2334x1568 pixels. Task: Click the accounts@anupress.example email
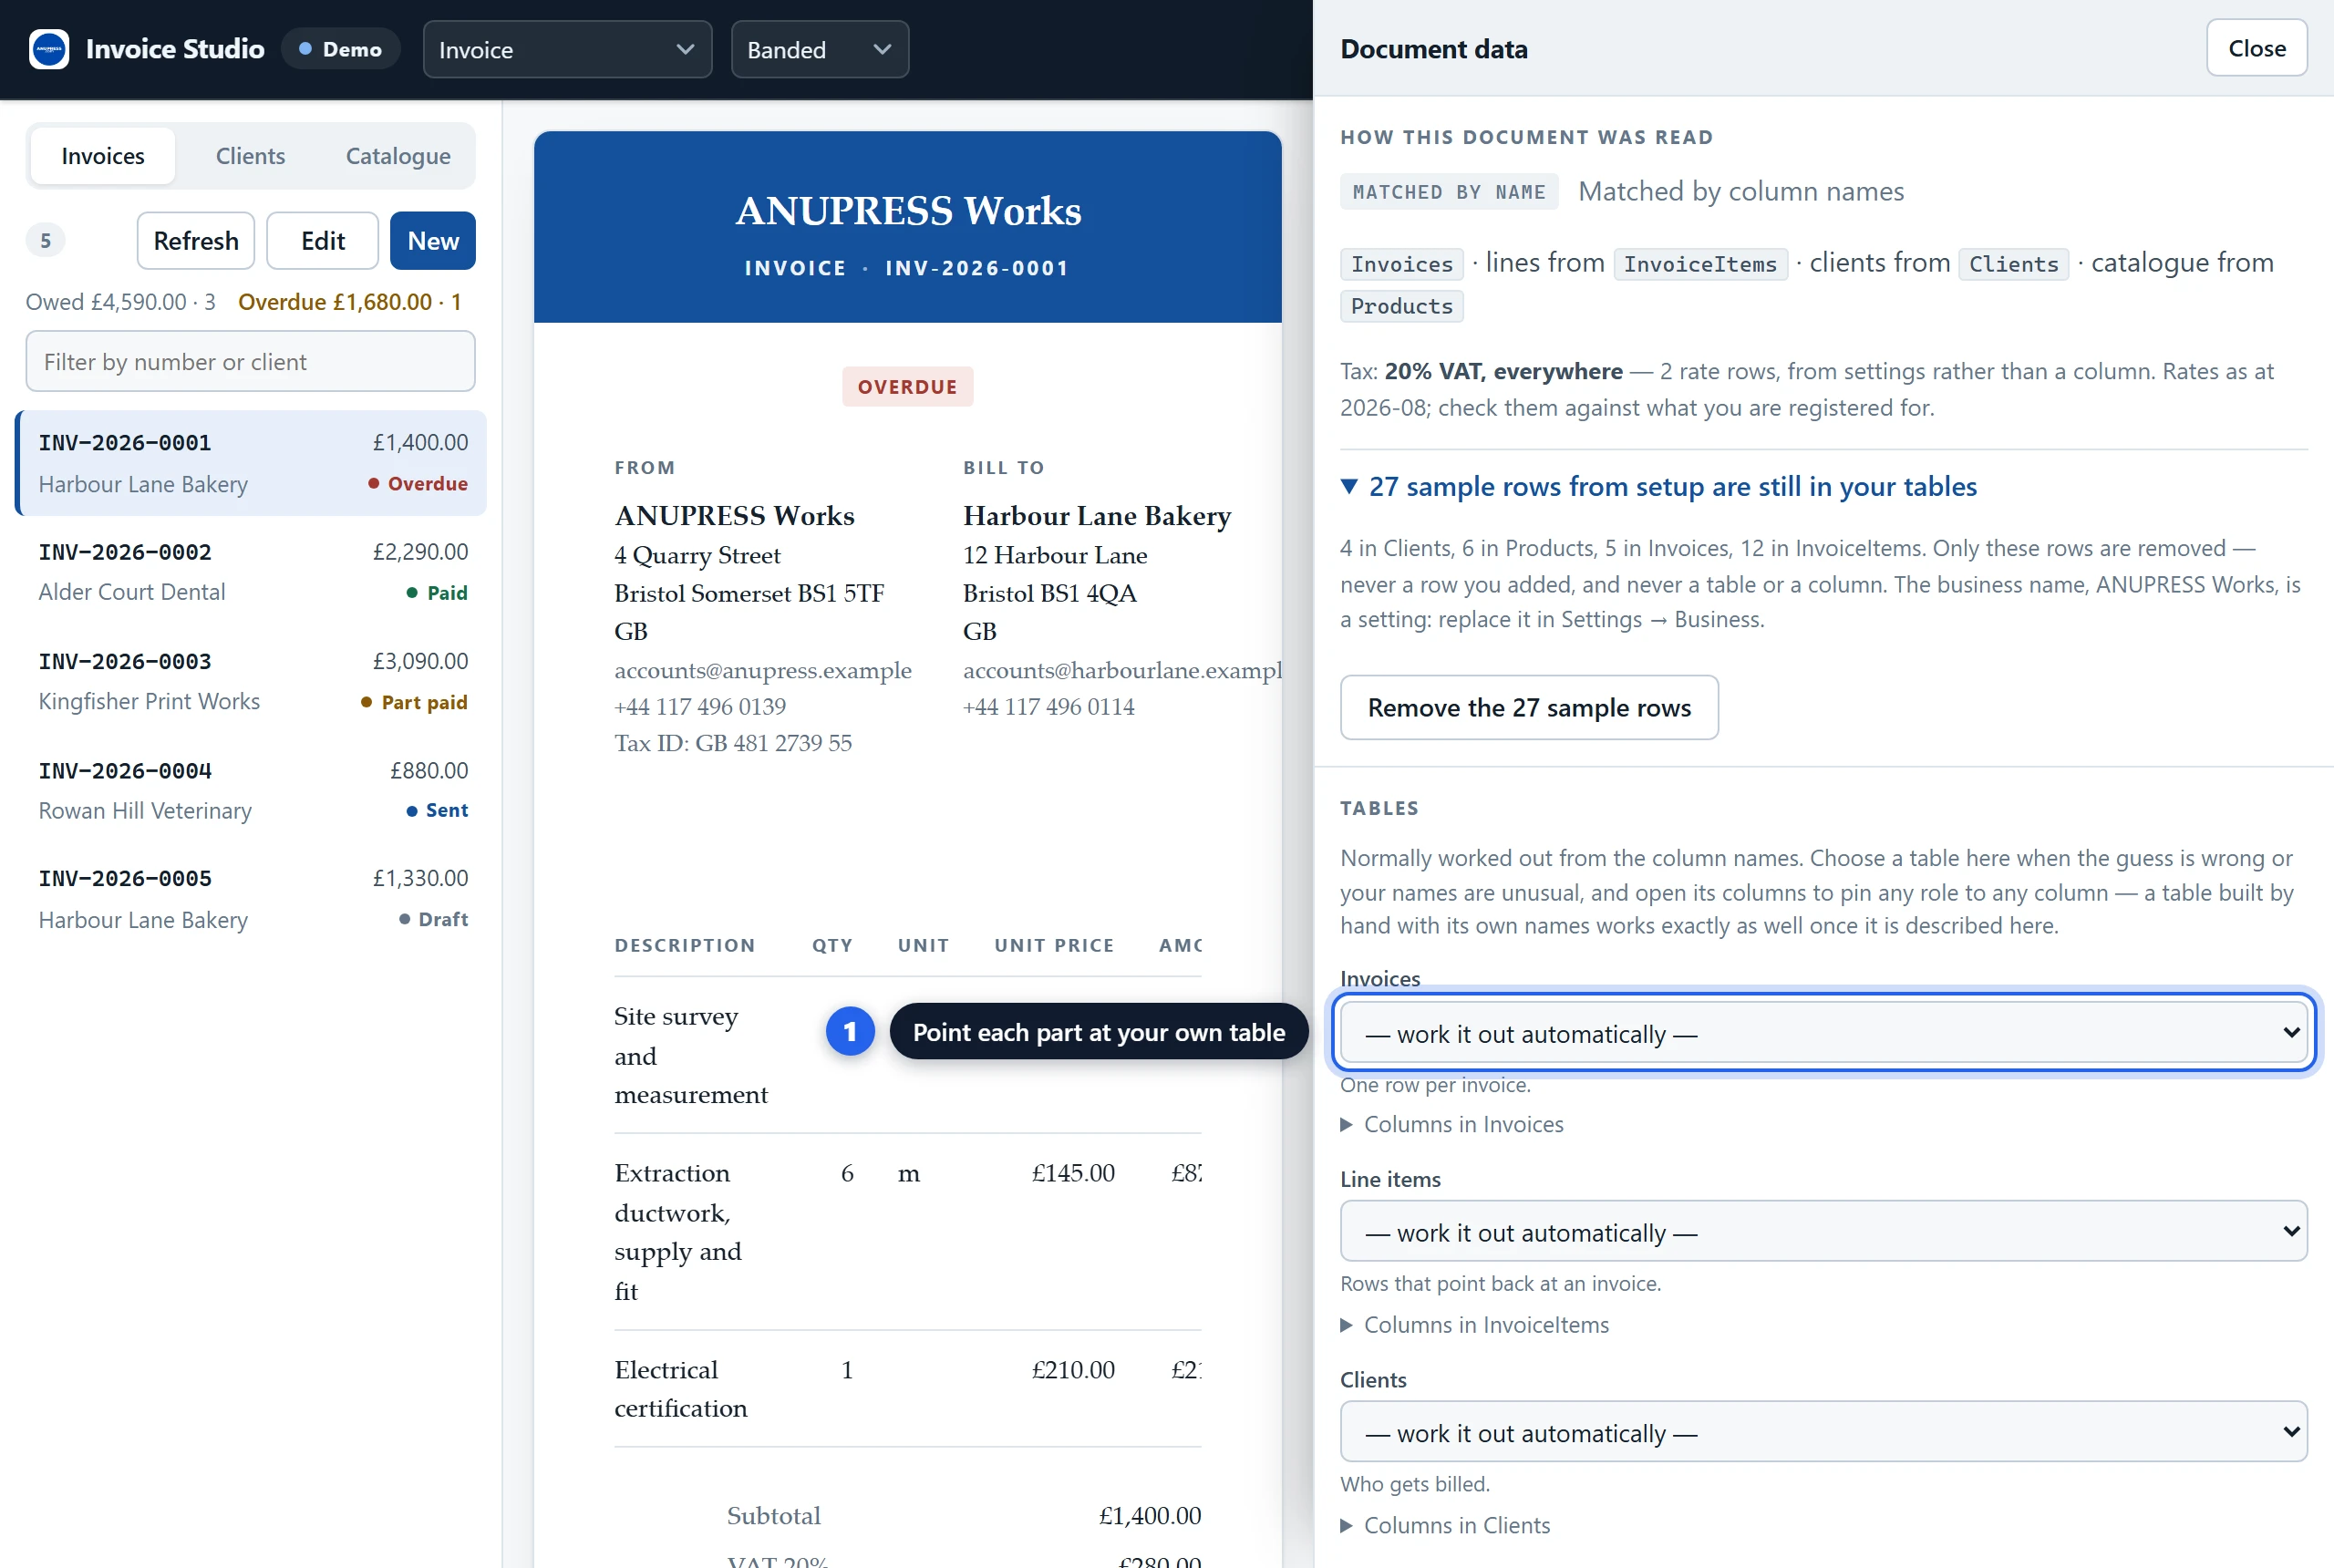click(x=763, y=670)
